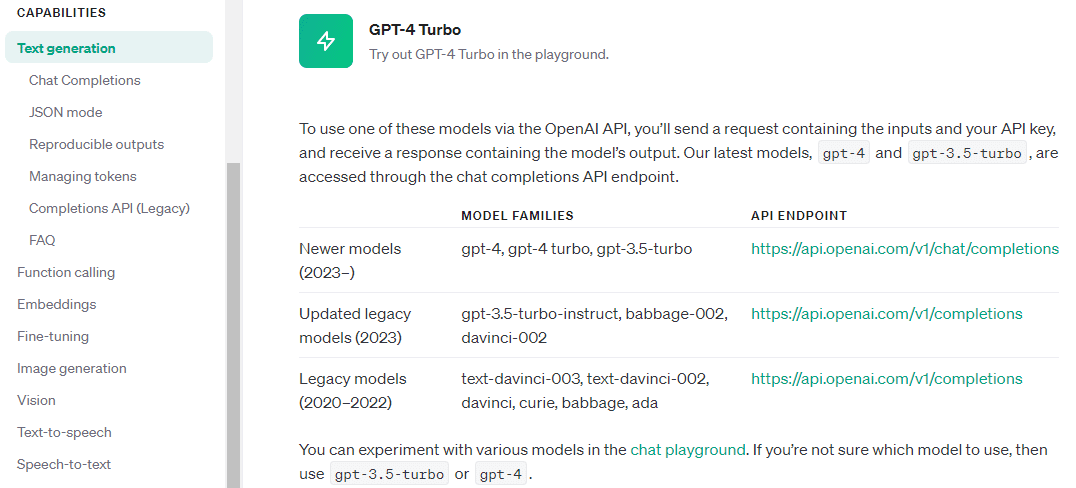The height and width of the screenshot is (488, 1076).
Task: Navigate to the Fine-tuning page
Action: 53,336
